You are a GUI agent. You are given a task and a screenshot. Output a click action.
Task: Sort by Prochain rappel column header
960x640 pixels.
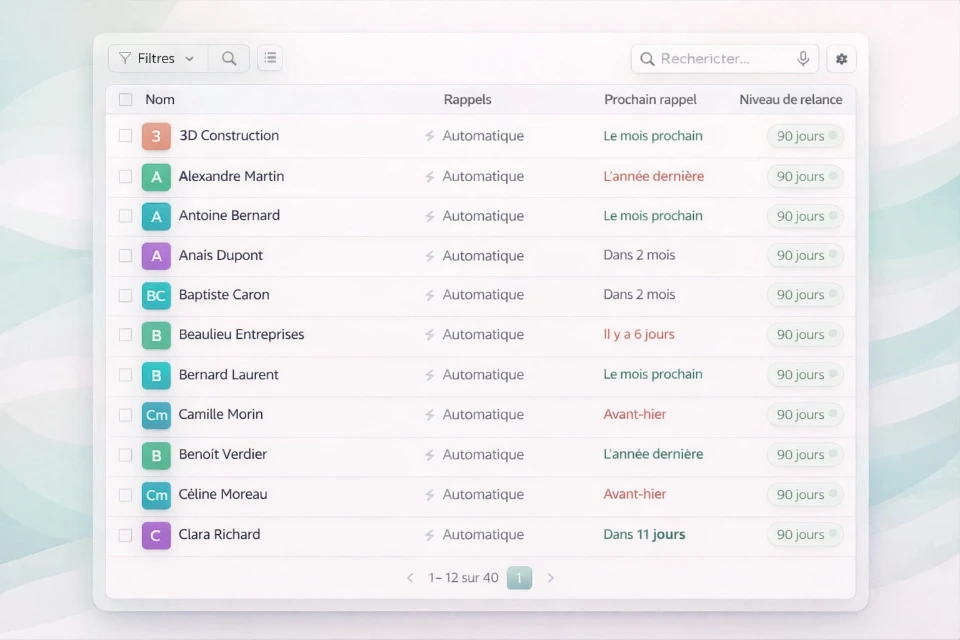click(650, 100)
